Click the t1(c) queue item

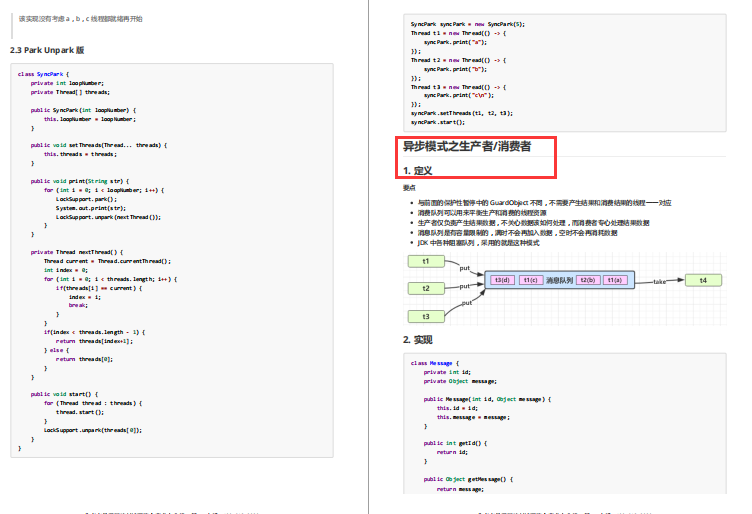(530, 280)
